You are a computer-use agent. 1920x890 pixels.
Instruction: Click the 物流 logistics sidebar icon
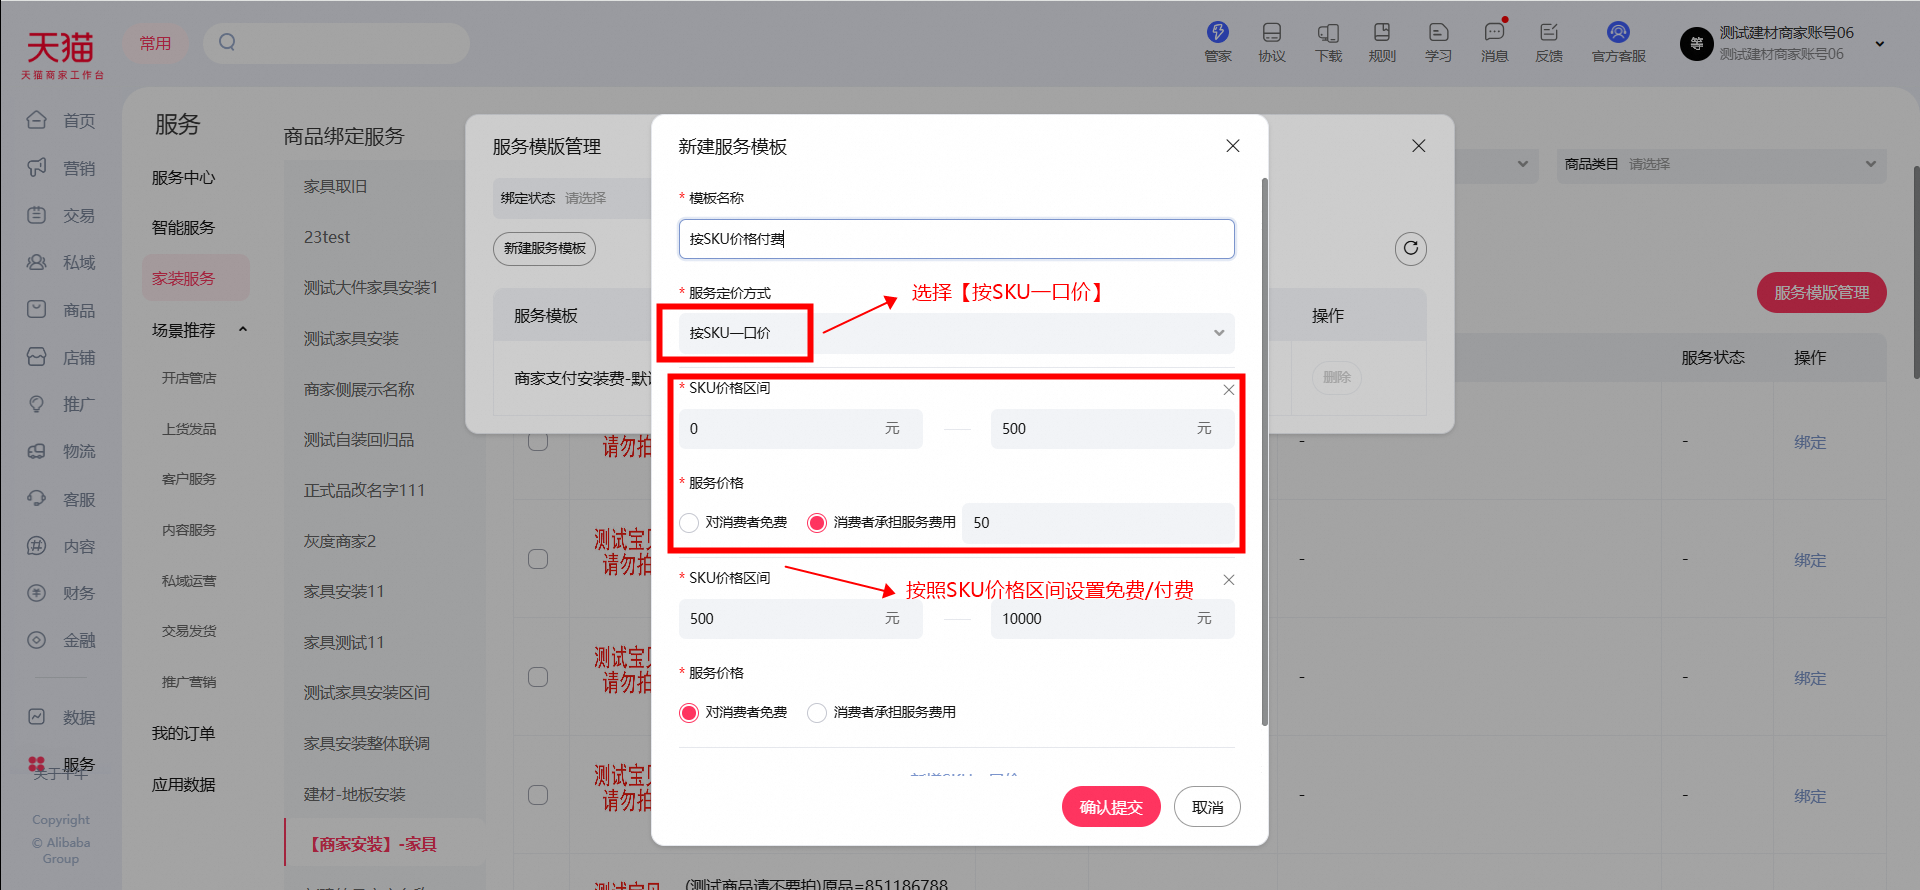(37, 451)
